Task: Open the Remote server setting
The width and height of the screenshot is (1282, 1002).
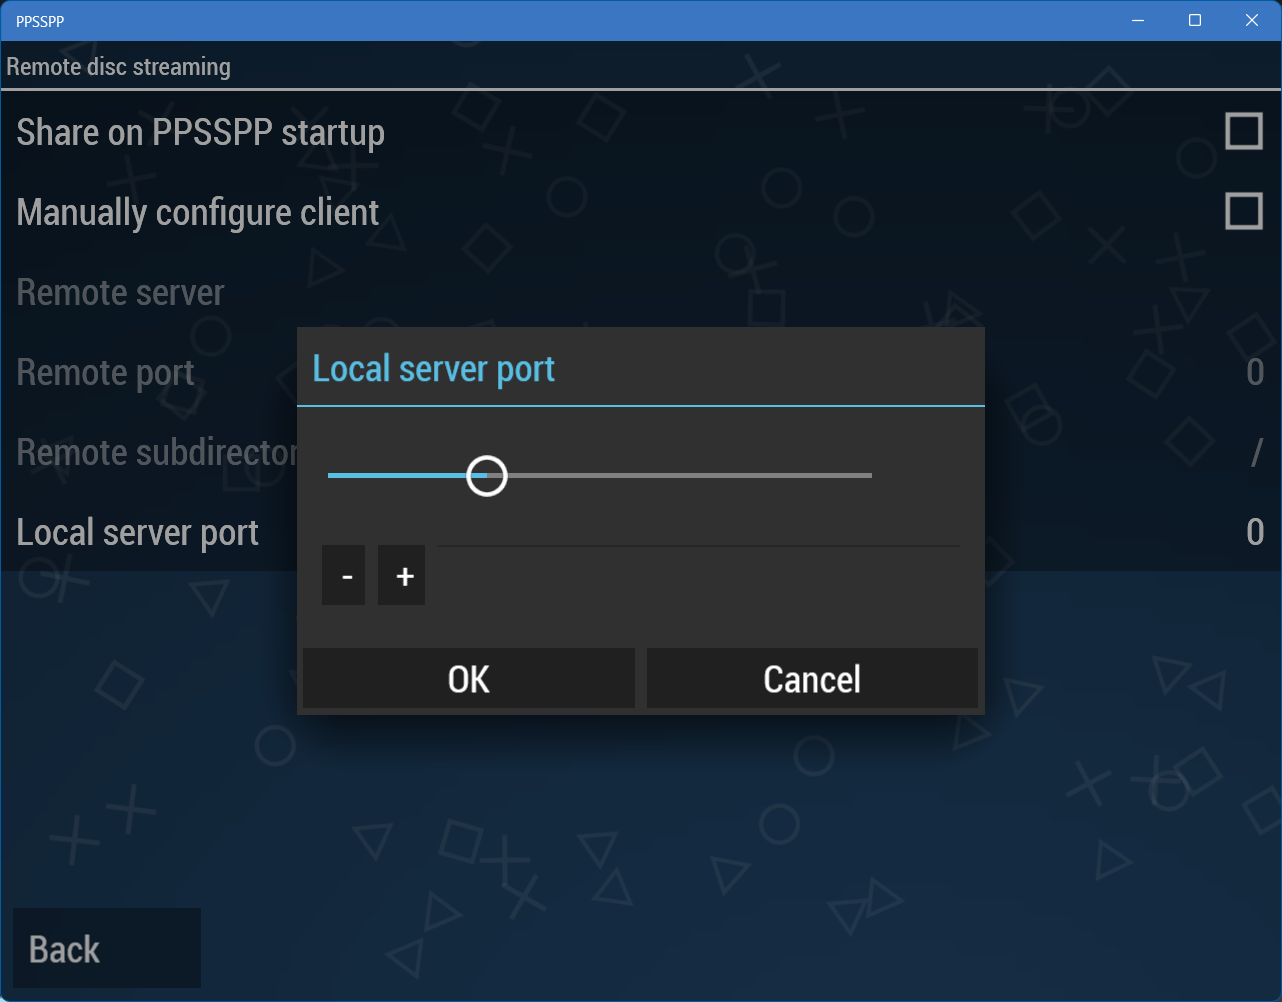Action: (x=120, y=292)
